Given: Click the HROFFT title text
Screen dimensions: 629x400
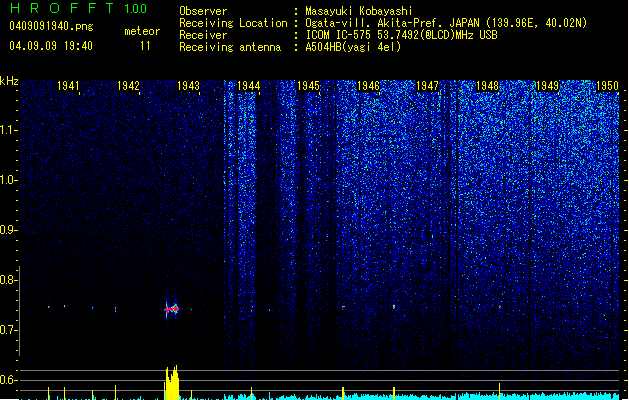Looking at the screenshot, I should (x=62, y=8).
